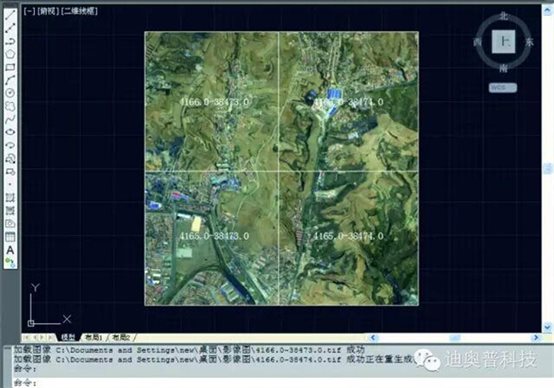Select the Revision Cloud tool
Viewport: 554px width, 388px height.
pyautogui.click(x=10, y=106)
